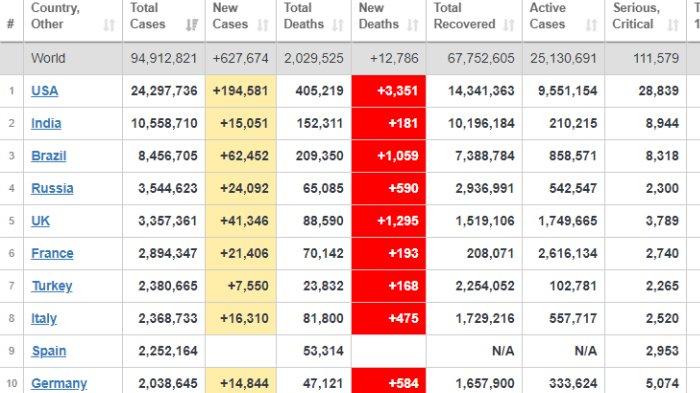Sort by Country, Other column arrows icon

[x=109, y=25]
